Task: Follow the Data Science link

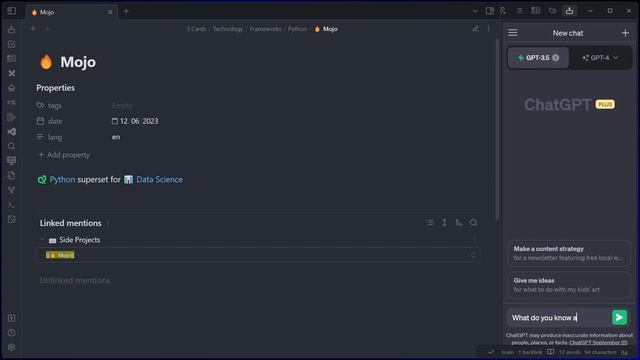Action: [159, 180]
